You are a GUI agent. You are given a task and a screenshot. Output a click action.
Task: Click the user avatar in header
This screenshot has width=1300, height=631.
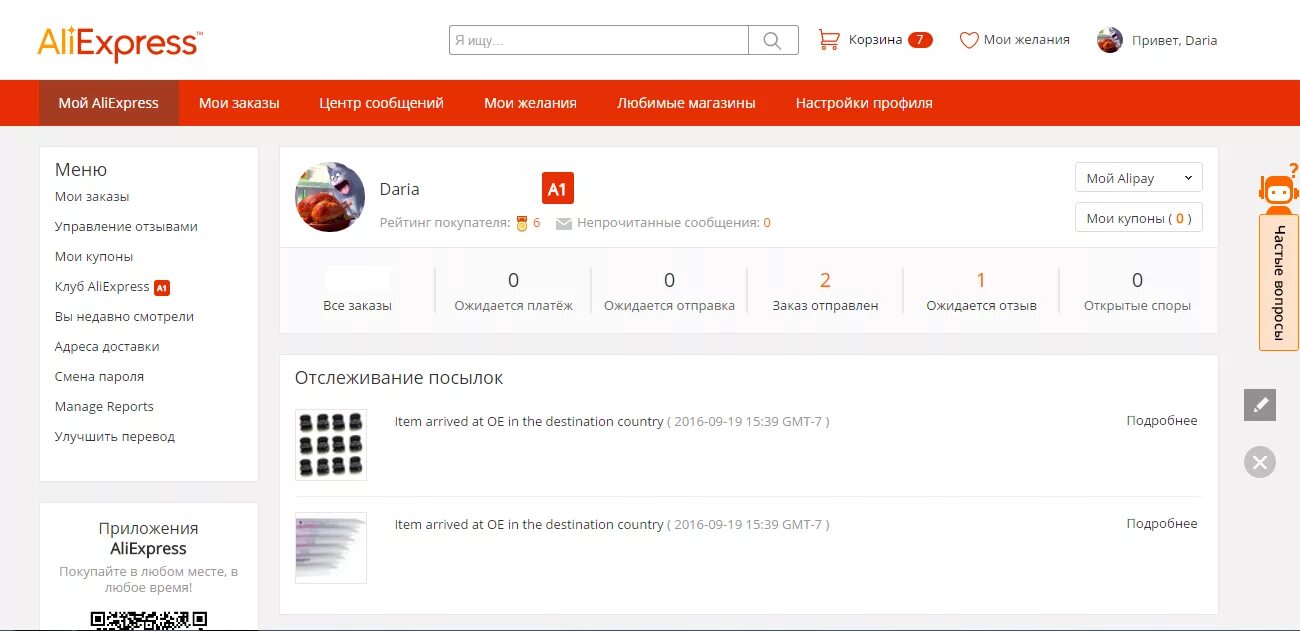[1109, 40]
